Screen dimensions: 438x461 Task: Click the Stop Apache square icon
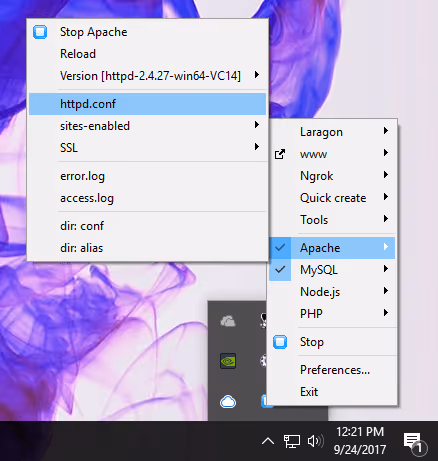click(x=40, y=32)
